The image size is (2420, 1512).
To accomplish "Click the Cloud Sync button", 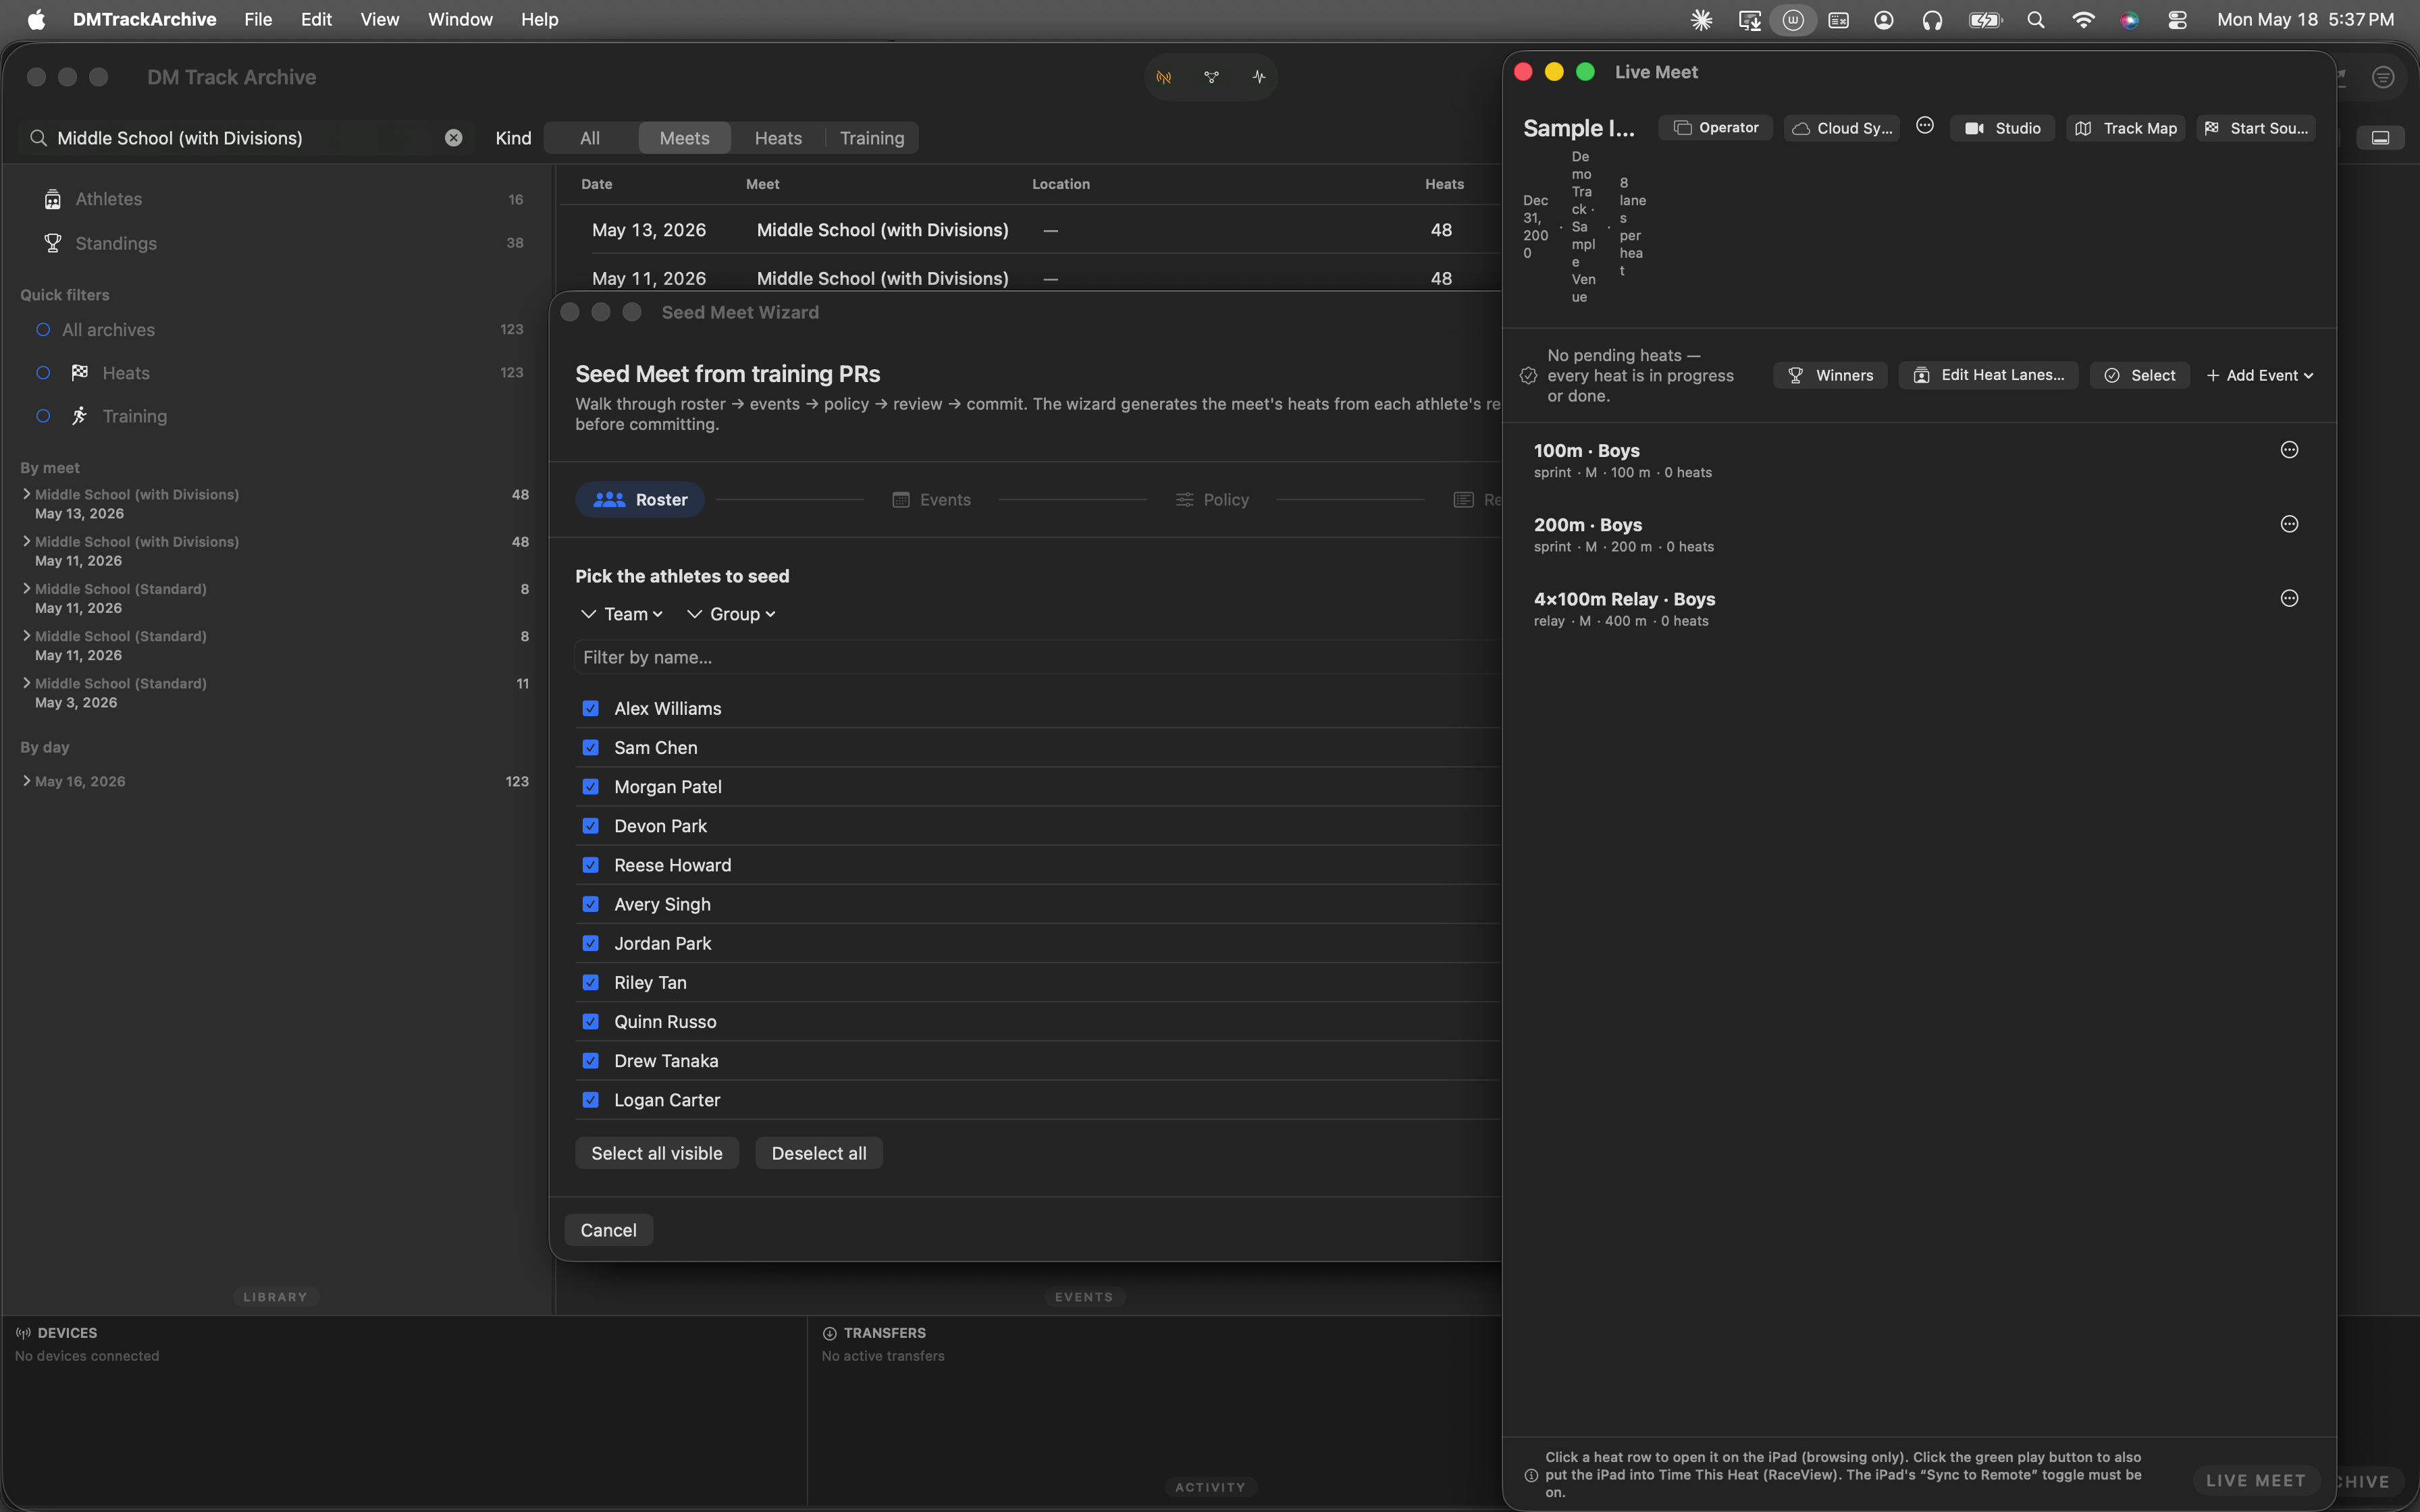I will coord(1842,128).
